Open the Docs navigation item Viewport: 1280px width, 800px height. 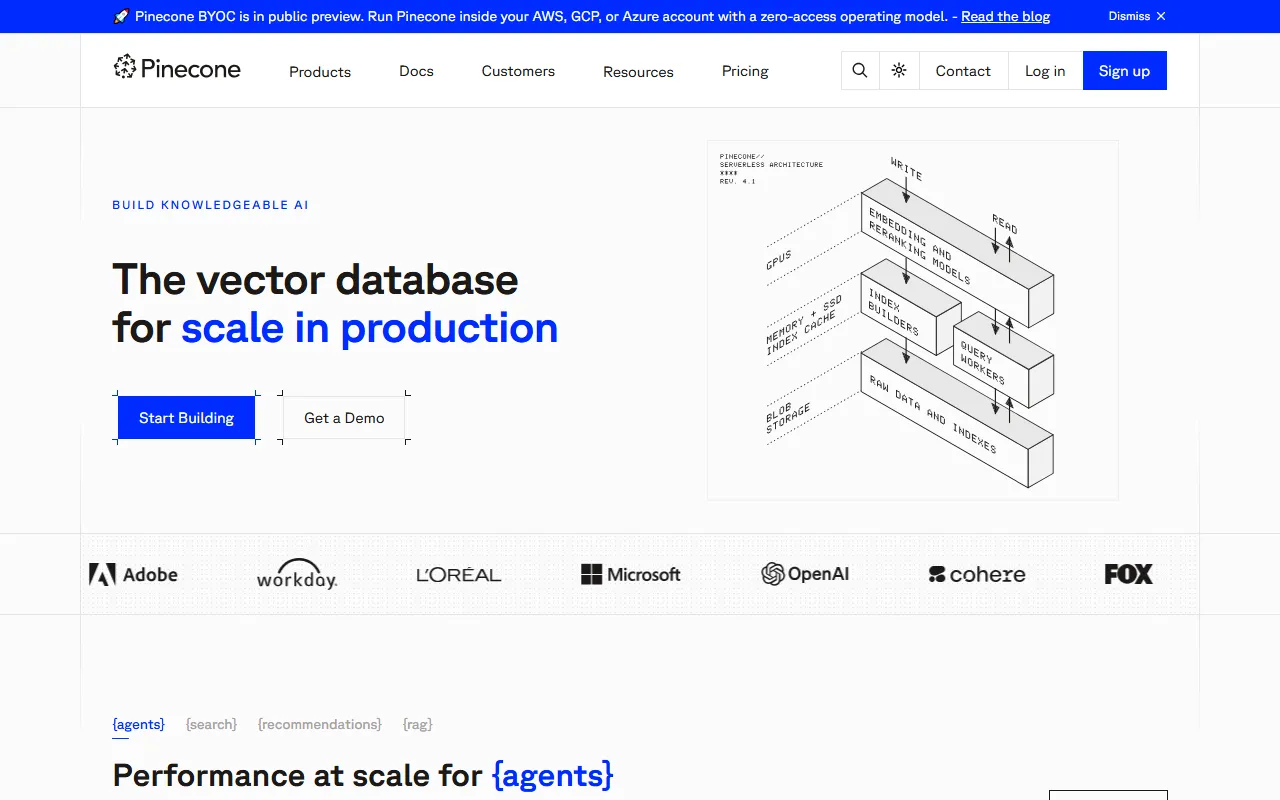416,71
